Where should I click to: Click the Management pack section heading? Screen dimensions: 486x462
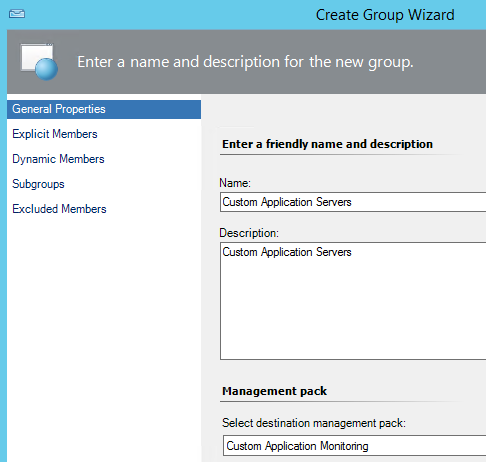[x=274, y=391]
